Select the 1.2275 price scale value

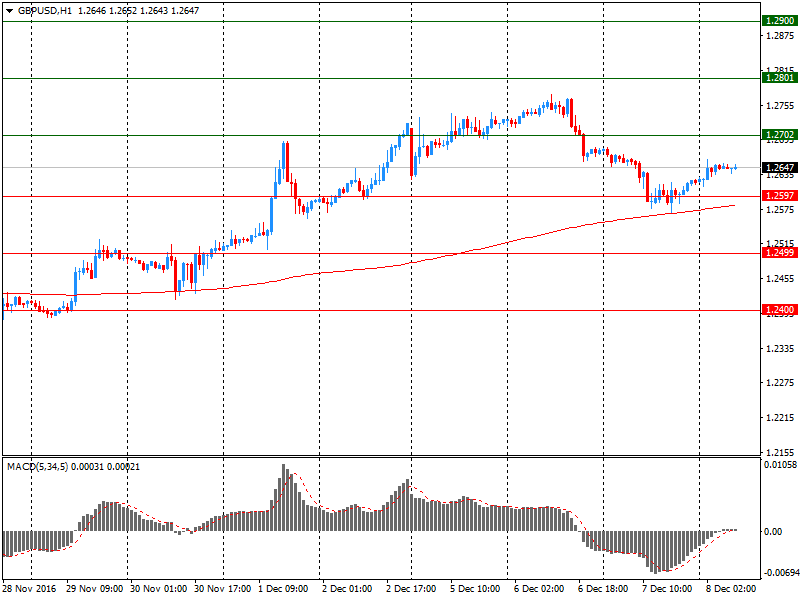(x=781, y=383)
